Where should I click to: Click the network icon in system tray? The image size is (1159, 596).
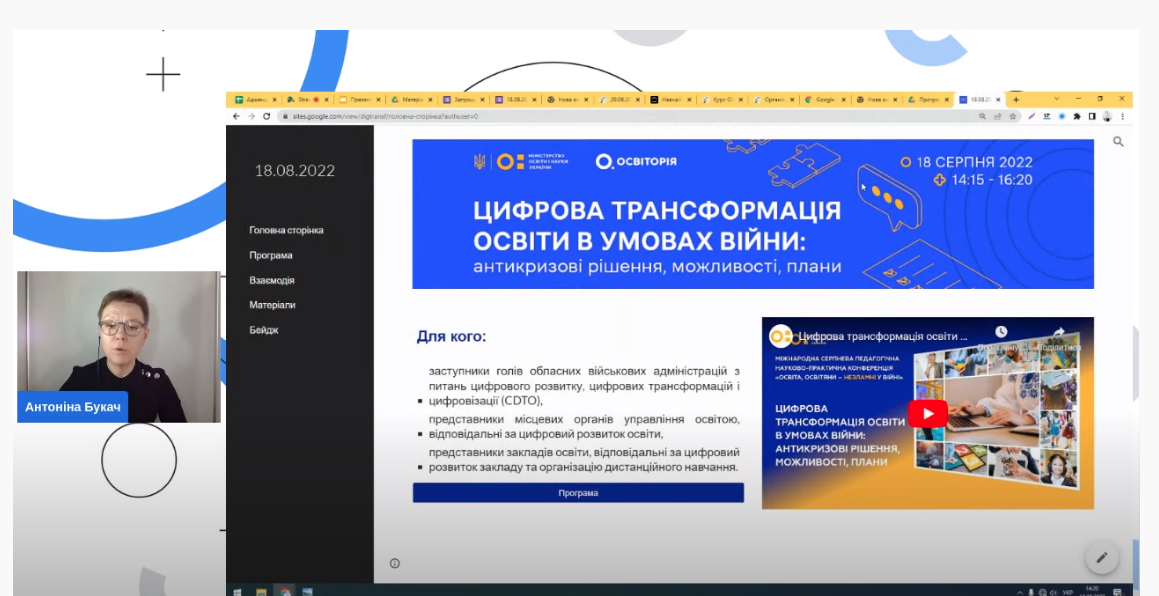click(x=1042, y=592)
